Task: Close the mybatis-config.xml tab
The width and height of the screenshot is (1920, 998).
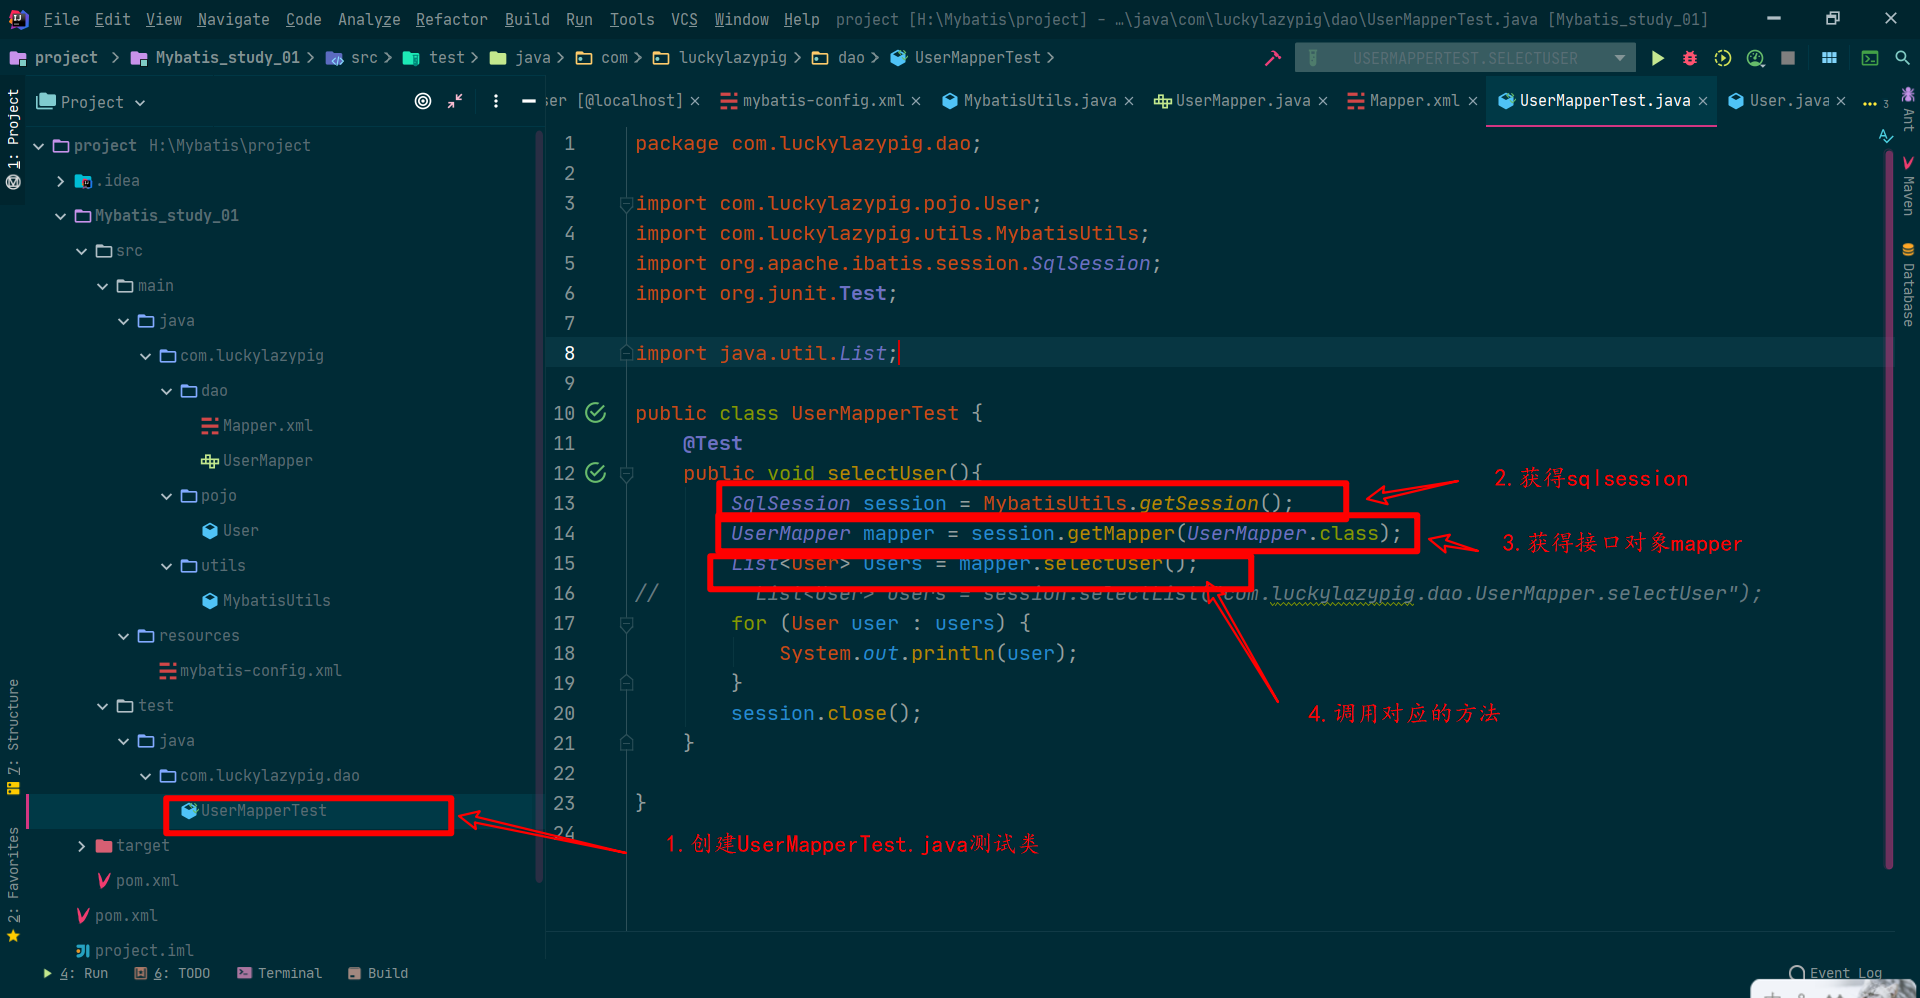Action: [917, 101]
